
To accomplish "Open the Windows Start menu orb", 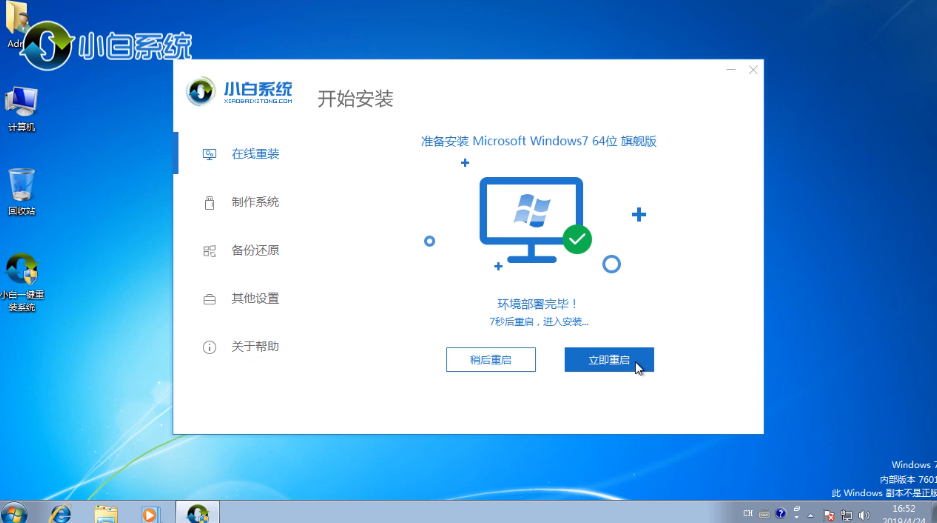I will click(14, 513).
